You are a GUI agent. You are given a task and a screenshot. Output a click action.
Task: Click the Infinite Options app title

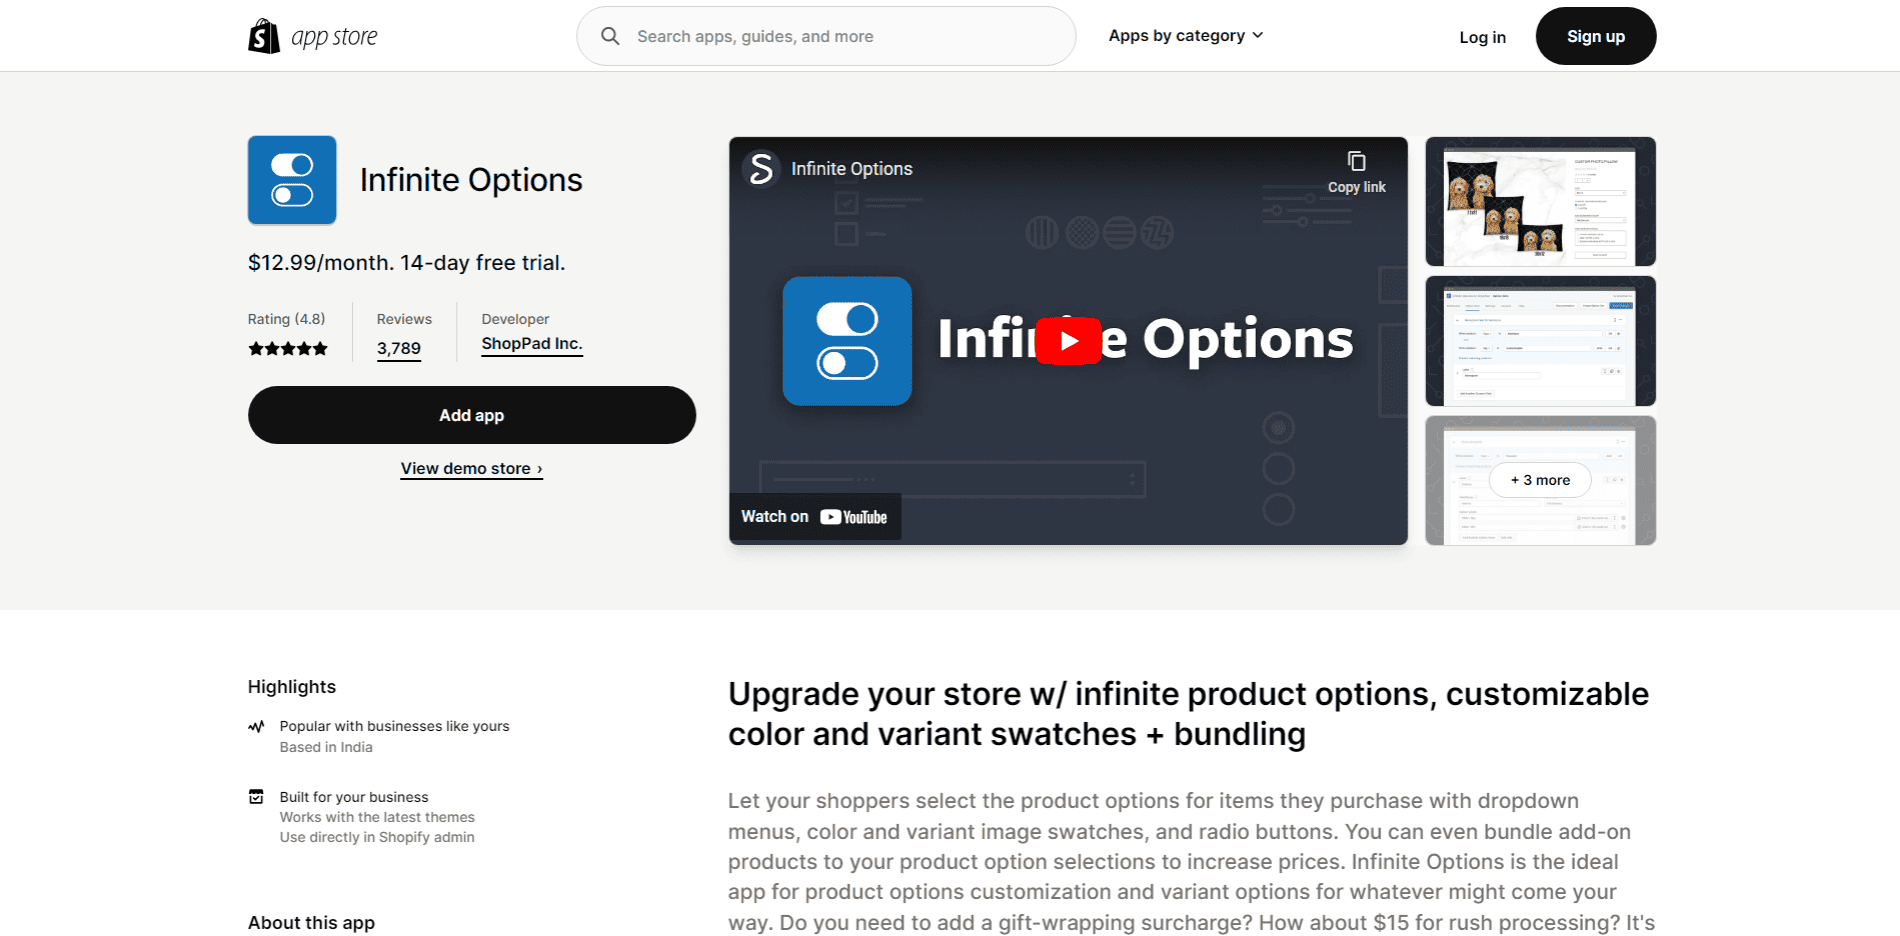[x=471, y=180]
